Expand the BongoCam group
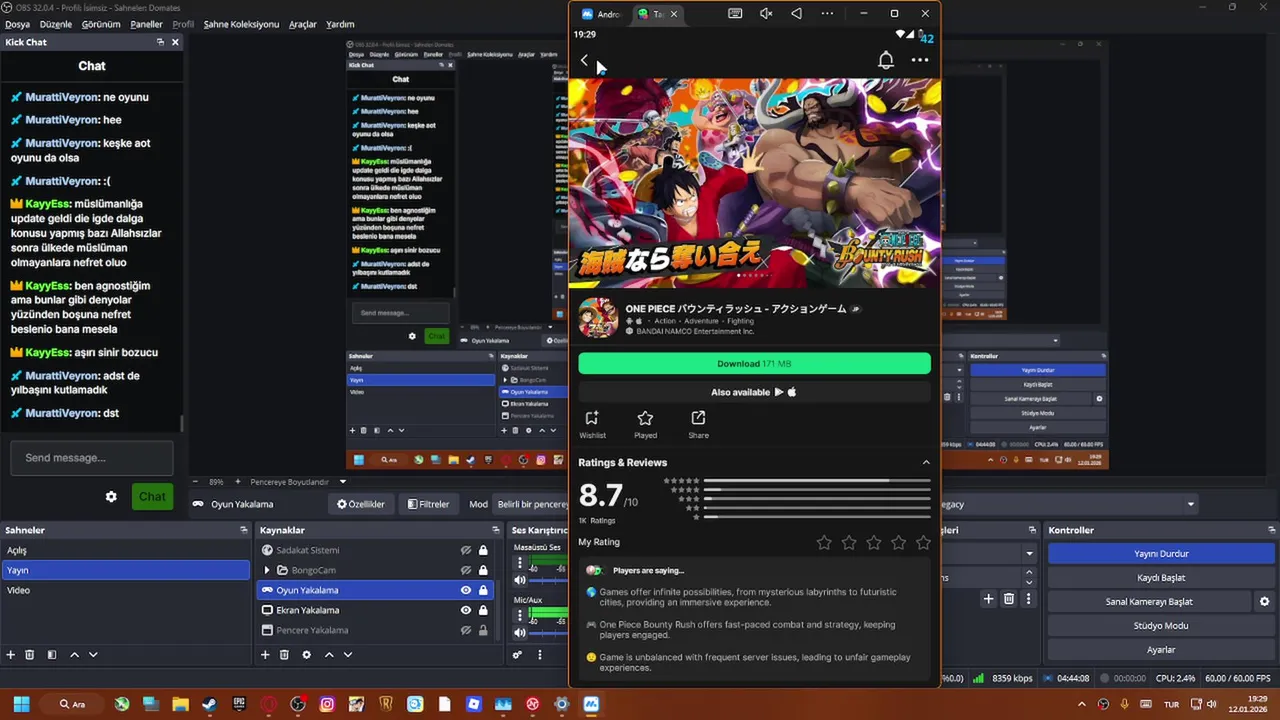 coord(266,570)
